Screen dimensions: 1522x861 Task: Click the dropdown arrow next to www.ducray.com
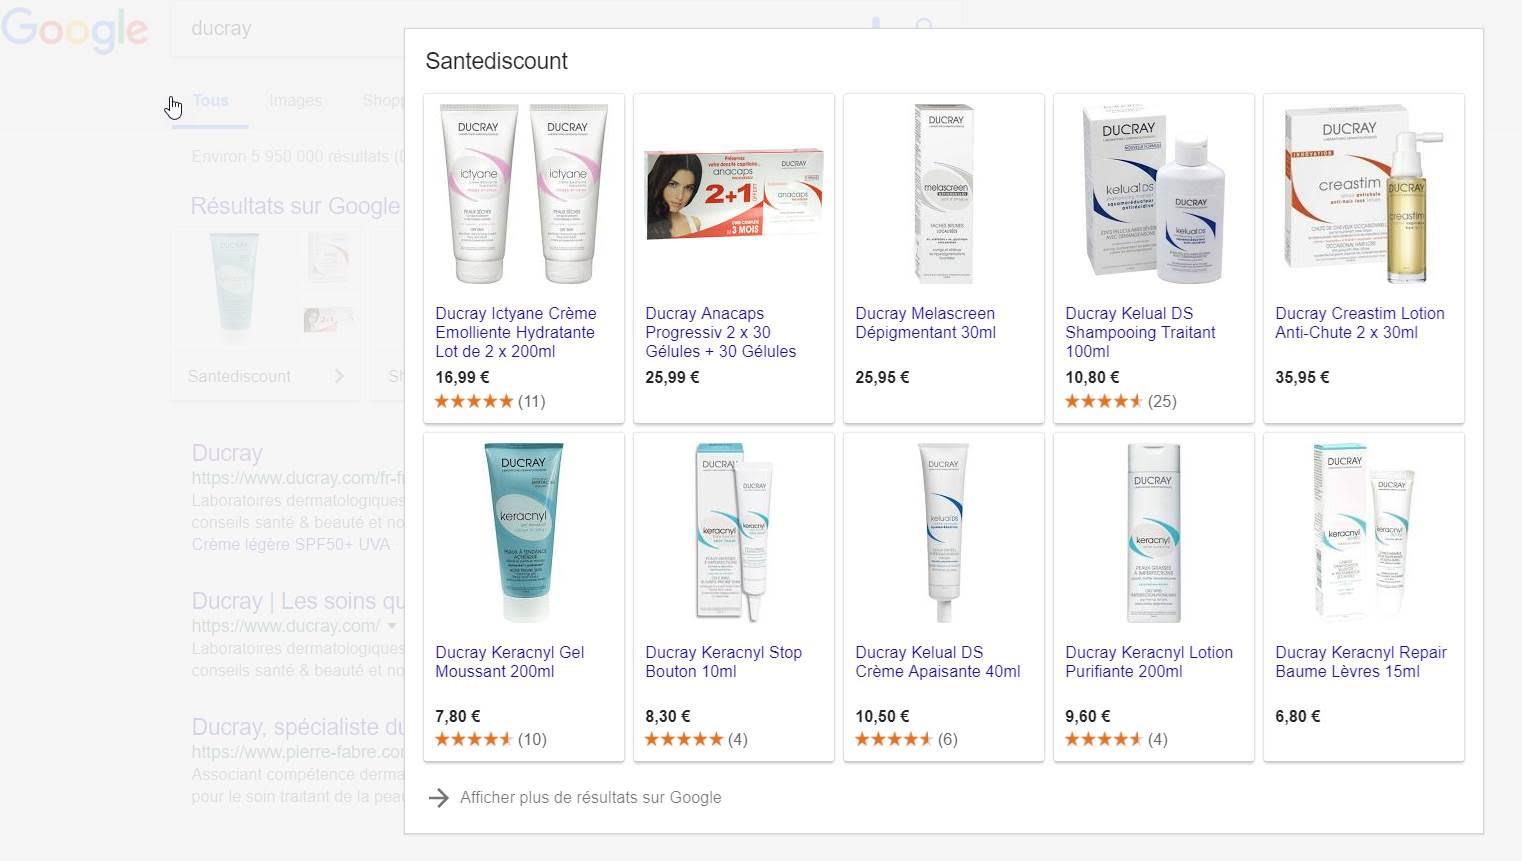tap(392, 626)
